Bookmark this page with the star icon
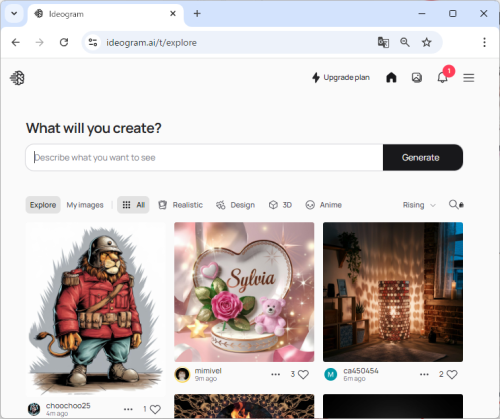 pos(426,42)
